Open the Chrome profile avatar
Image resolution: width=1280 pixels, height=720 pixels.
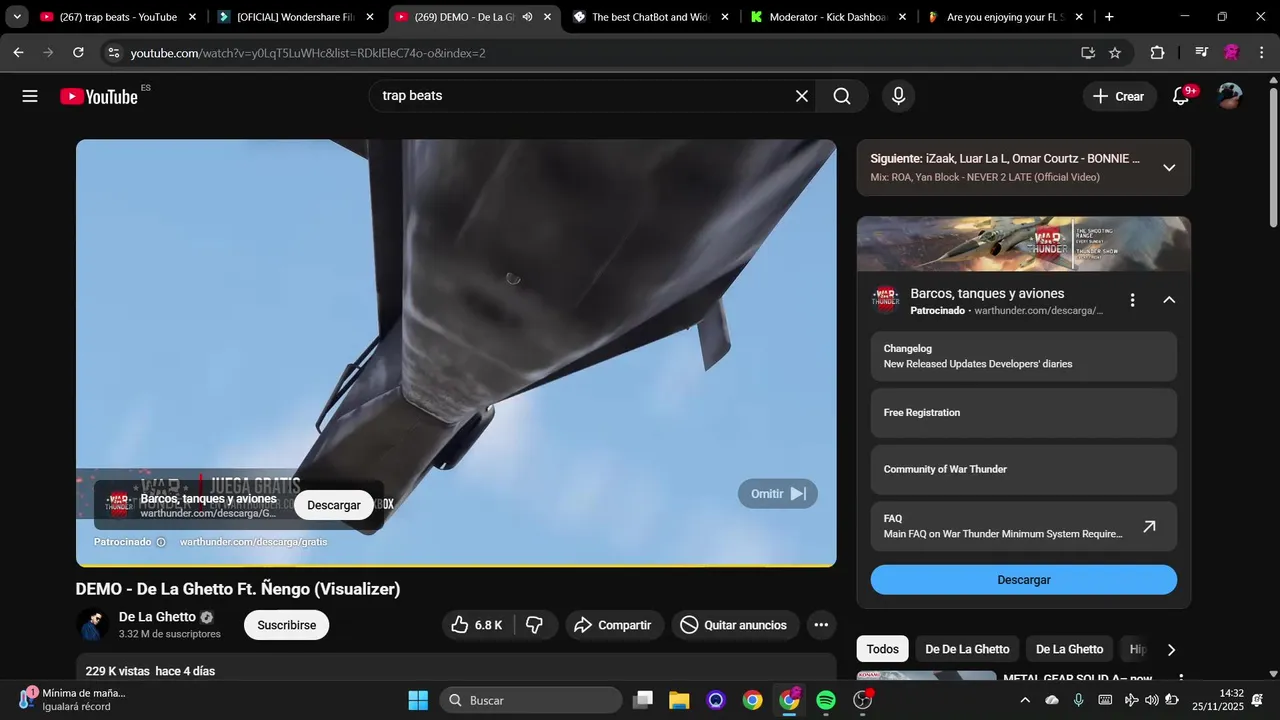tap(1232, 53)
